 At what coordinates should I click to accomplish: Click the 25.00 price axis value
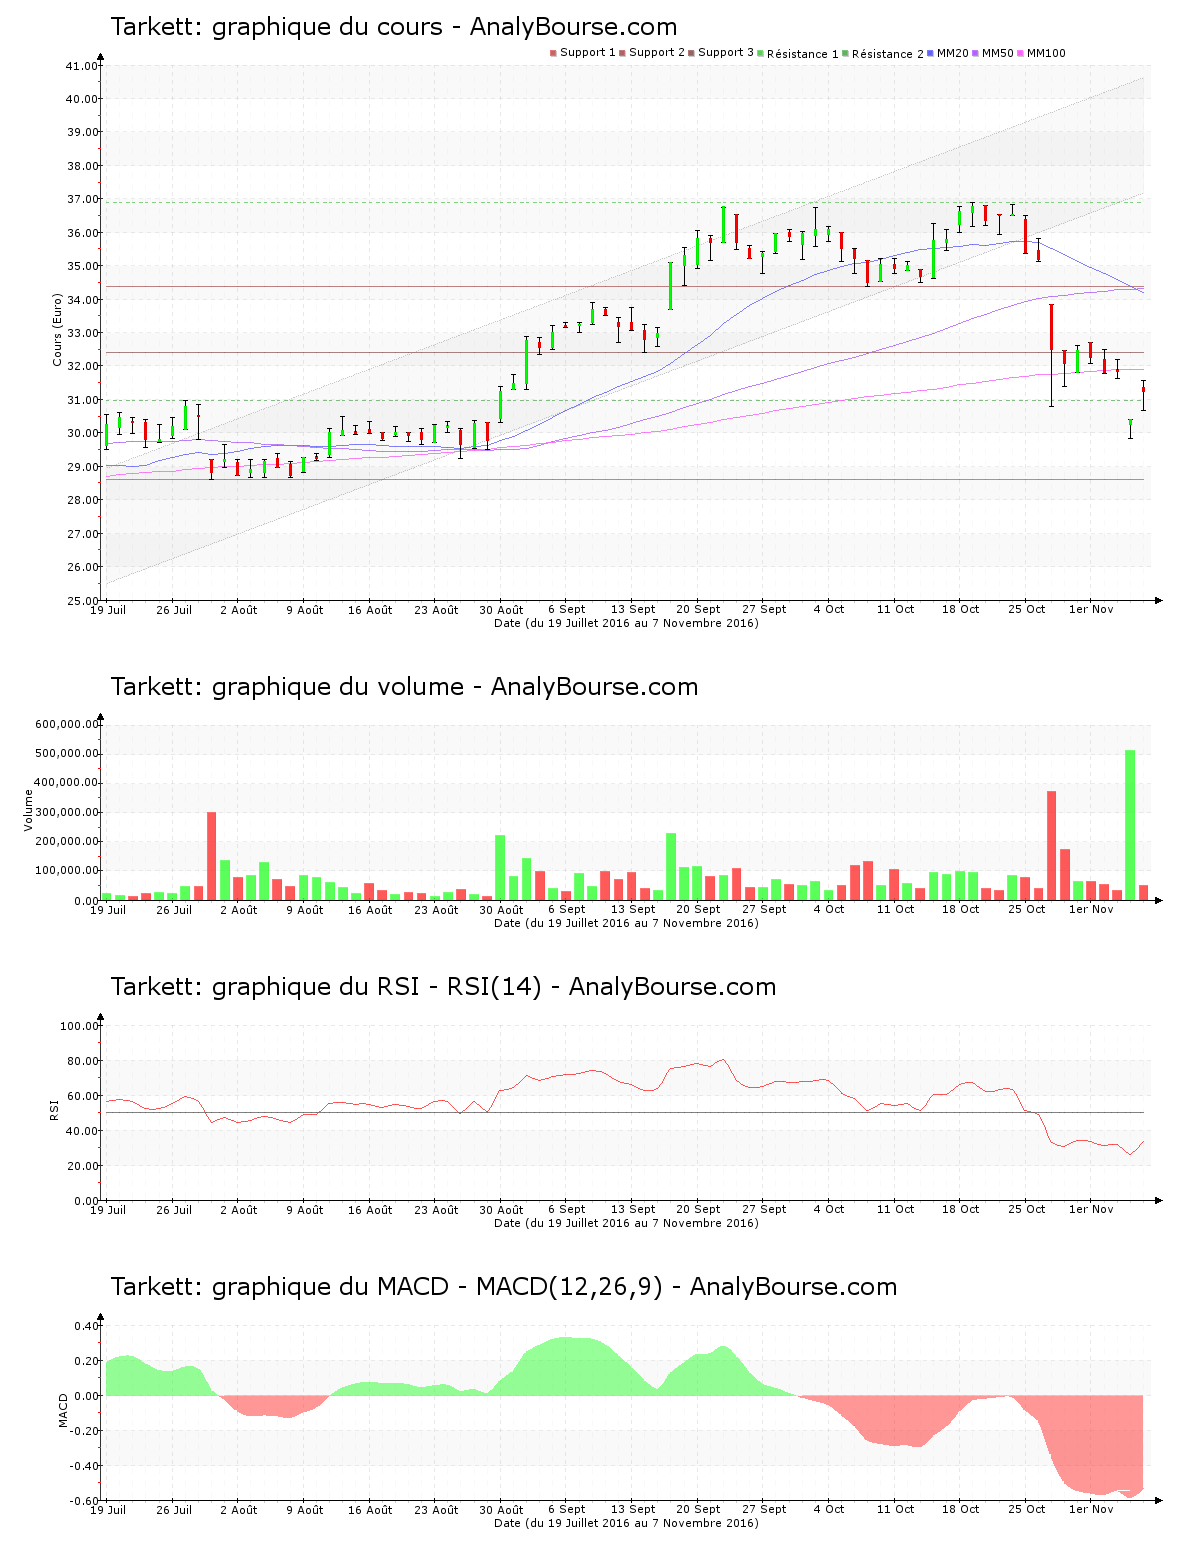[x=82, y=600]
